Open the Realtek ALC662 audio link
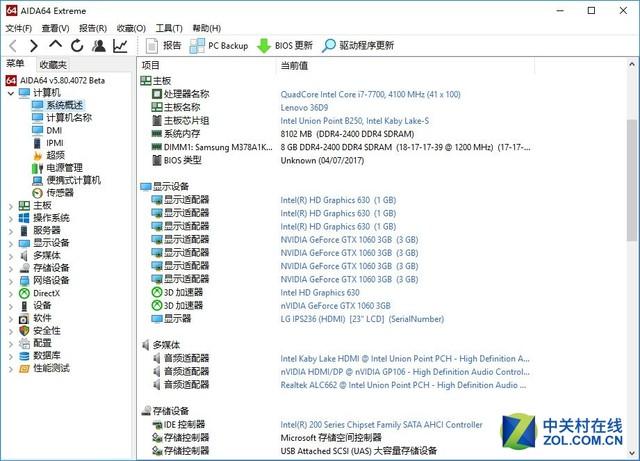The image size is (640, 461). pos(403,385)
